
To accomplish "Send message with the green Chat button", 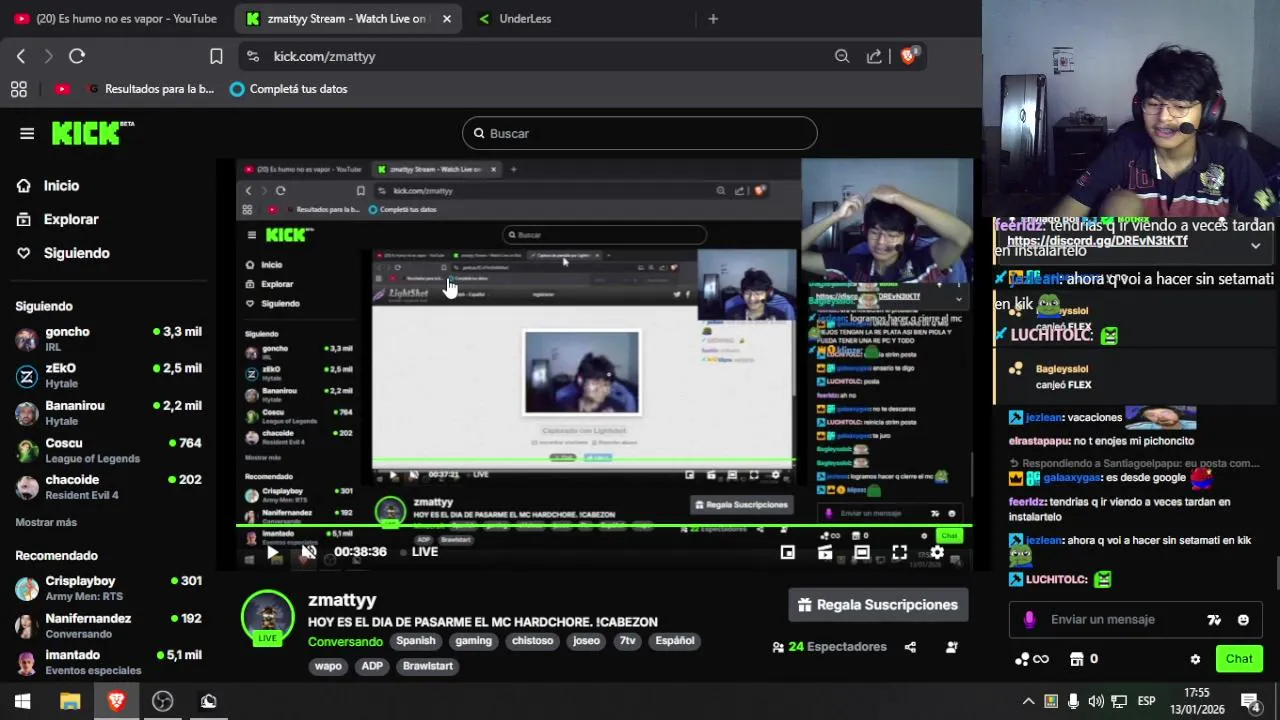I will pos(1239,659).
